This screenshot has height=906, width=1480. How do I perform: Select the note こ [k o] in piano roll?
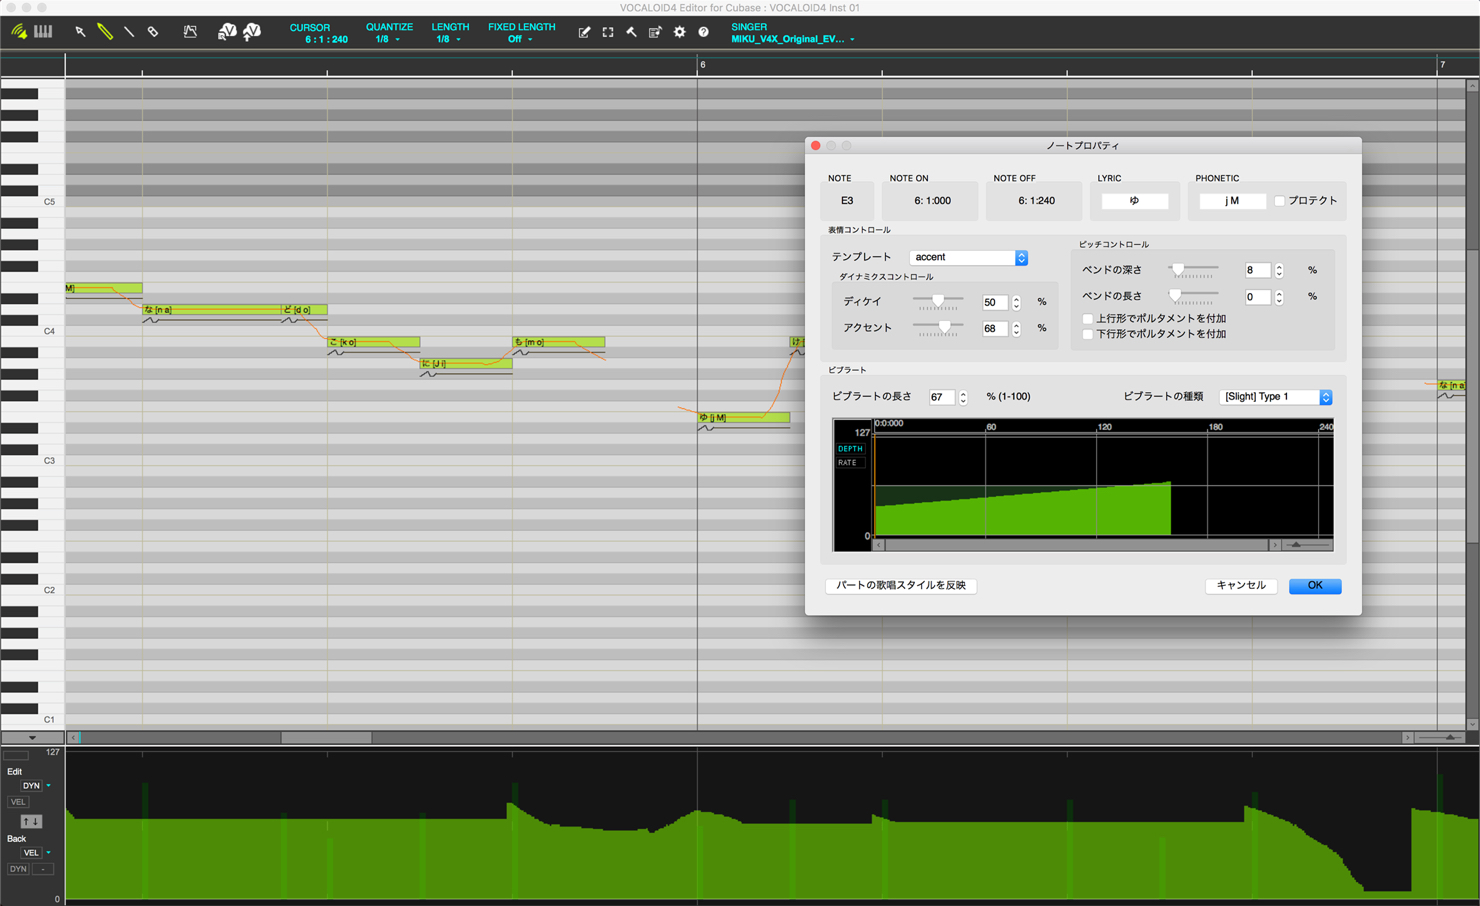tap(374, 342)
